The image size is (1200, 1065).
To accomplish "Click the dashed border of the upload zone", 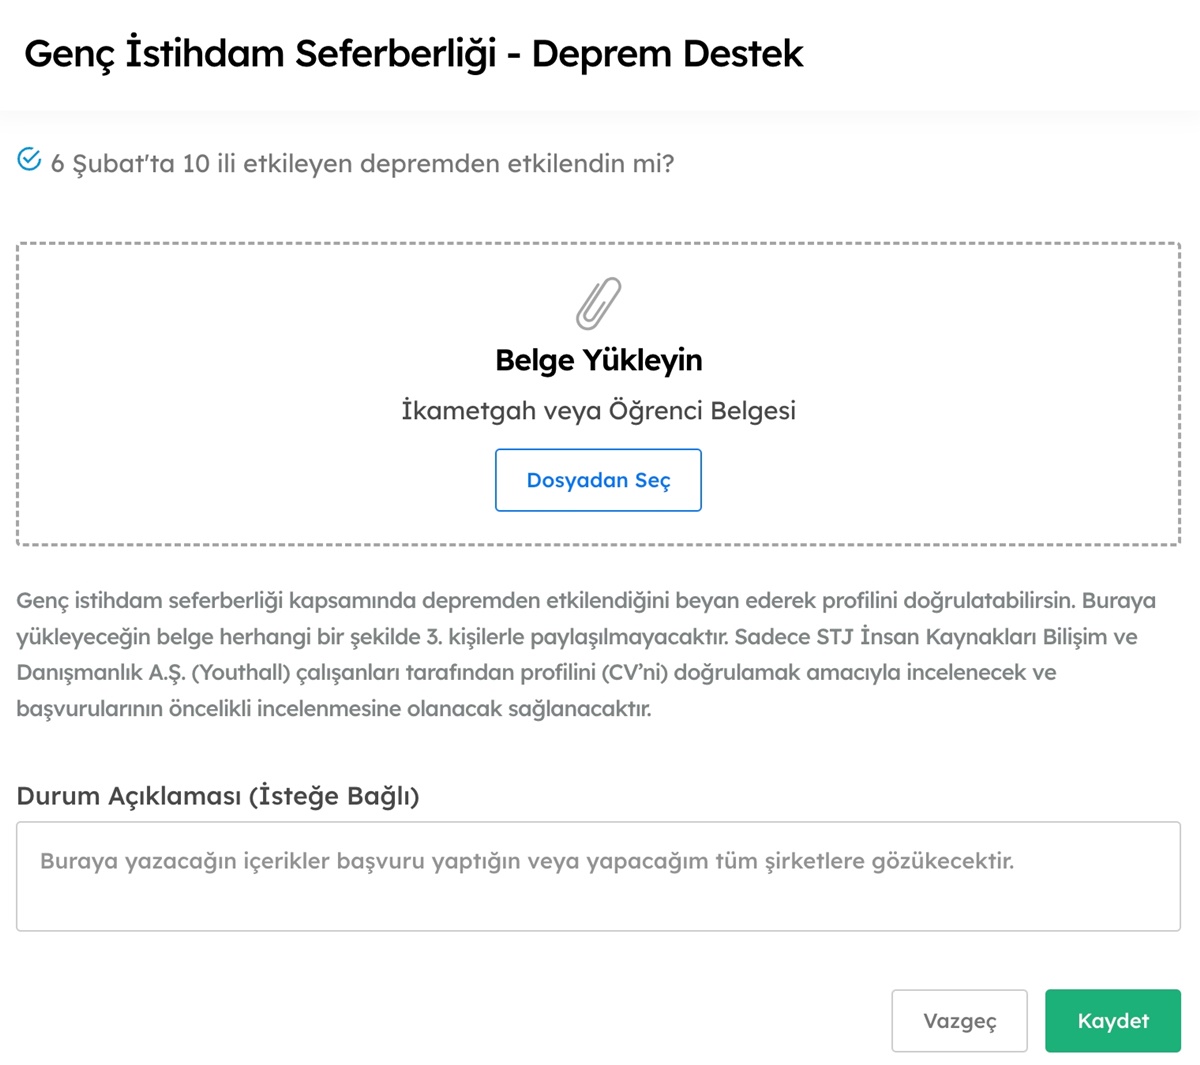I will point(598,240).
